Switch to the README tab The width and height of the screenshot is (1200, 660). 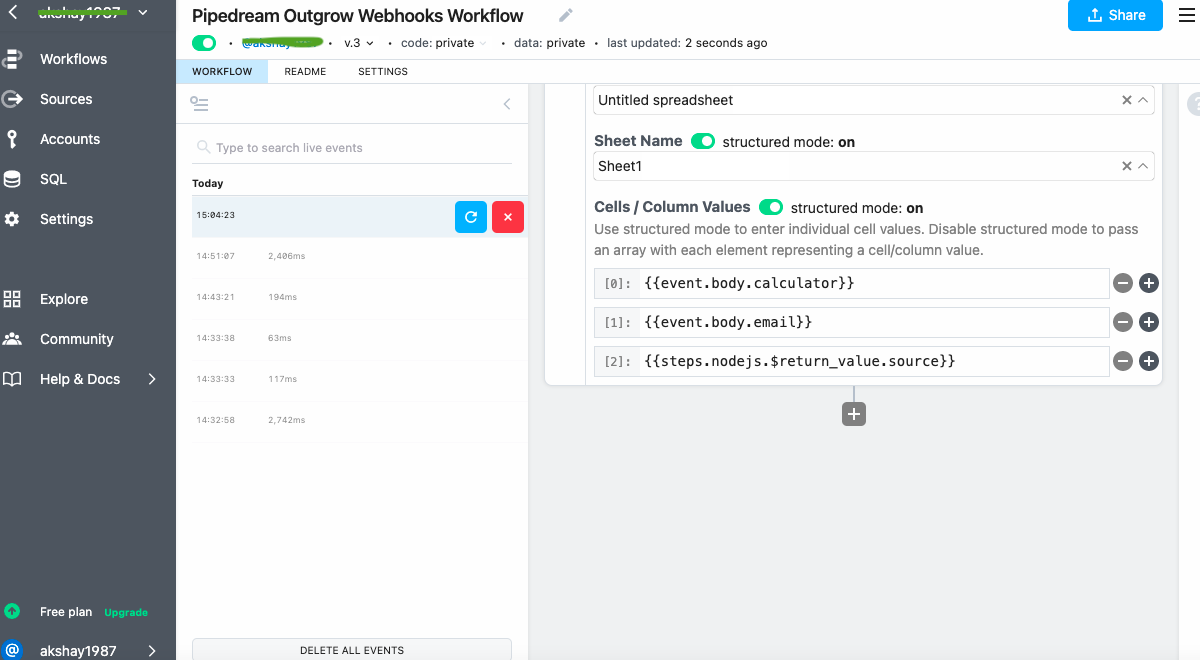[305, 72]
